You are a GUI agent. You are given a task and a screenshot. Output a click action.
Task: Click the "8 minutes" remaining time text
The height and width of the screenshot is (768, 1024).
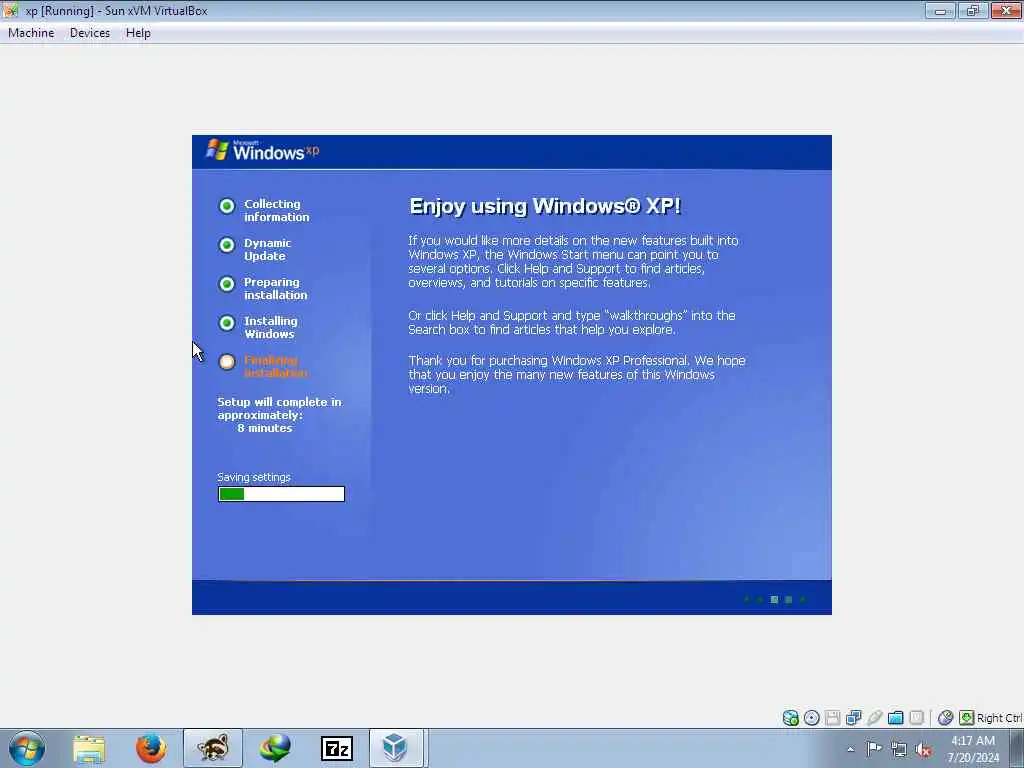[x=264, y=428]
